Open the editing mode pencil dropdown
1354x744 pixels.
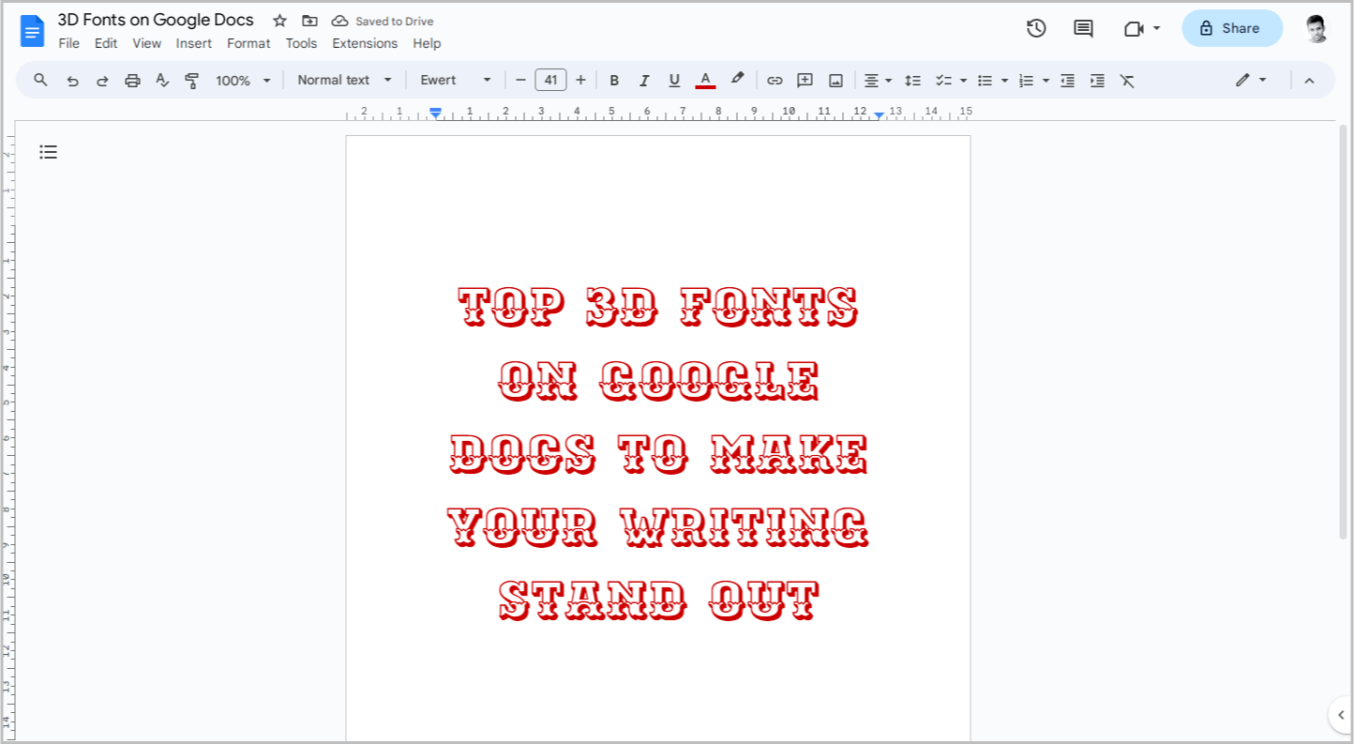coord(1251,80)
